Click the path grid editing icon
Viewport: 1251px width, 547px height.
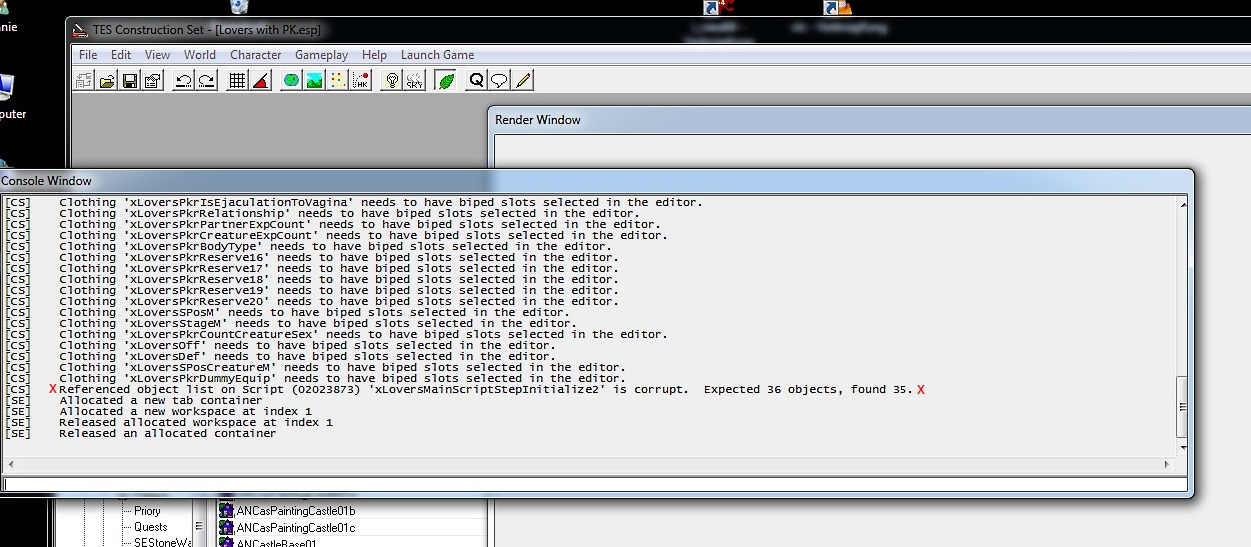[x=337, y=81]
